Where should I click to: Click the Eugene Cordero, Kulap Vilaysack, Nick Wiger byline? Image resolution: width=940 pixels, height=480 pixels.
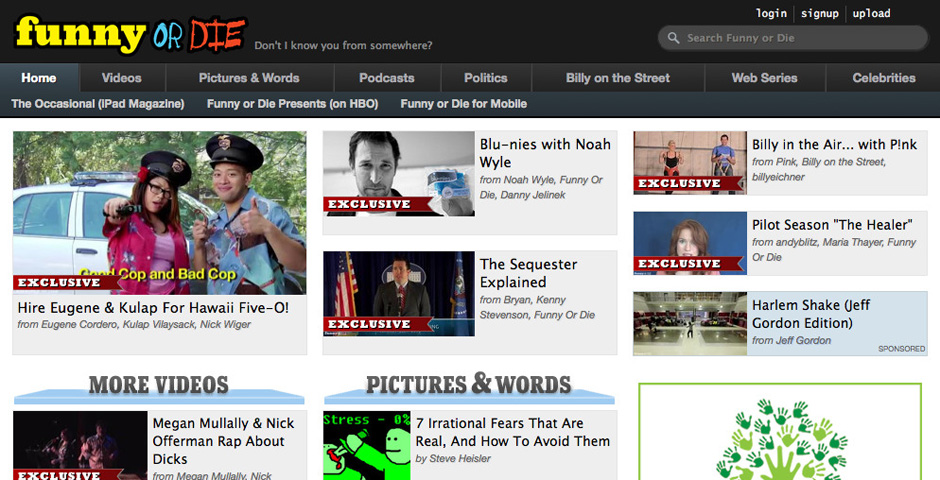(134, 324)
